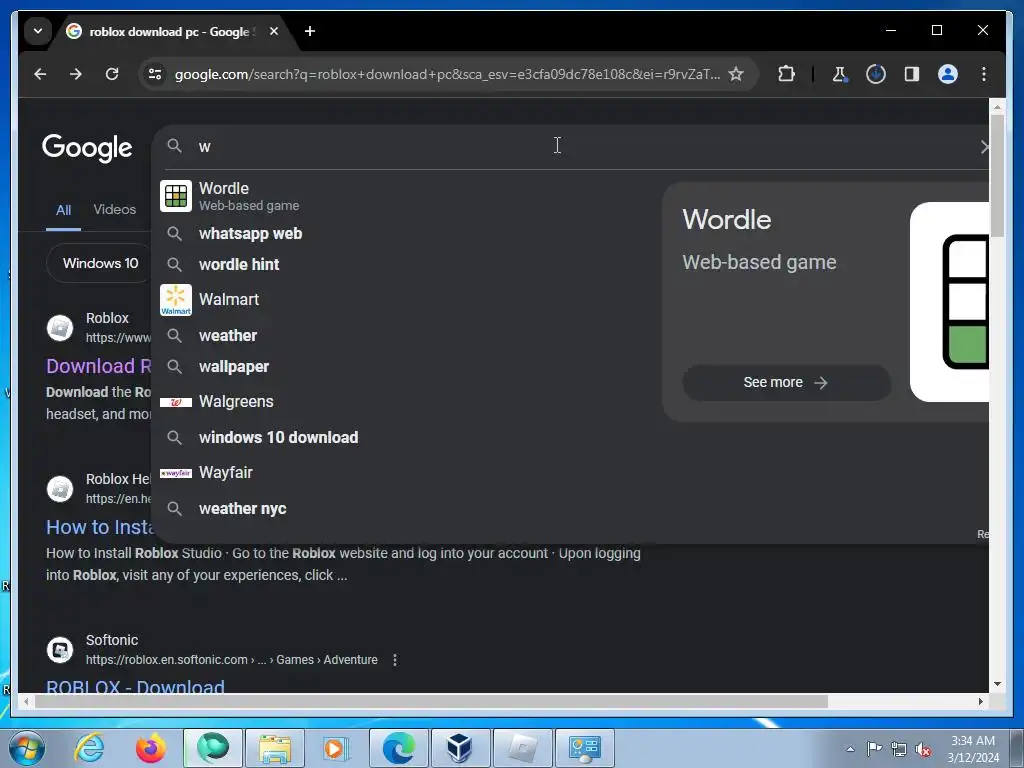Open site information icon in address bar
The height and width of the screenshot is (768, 1024).
pyautogui.click(x=155, y=74)
